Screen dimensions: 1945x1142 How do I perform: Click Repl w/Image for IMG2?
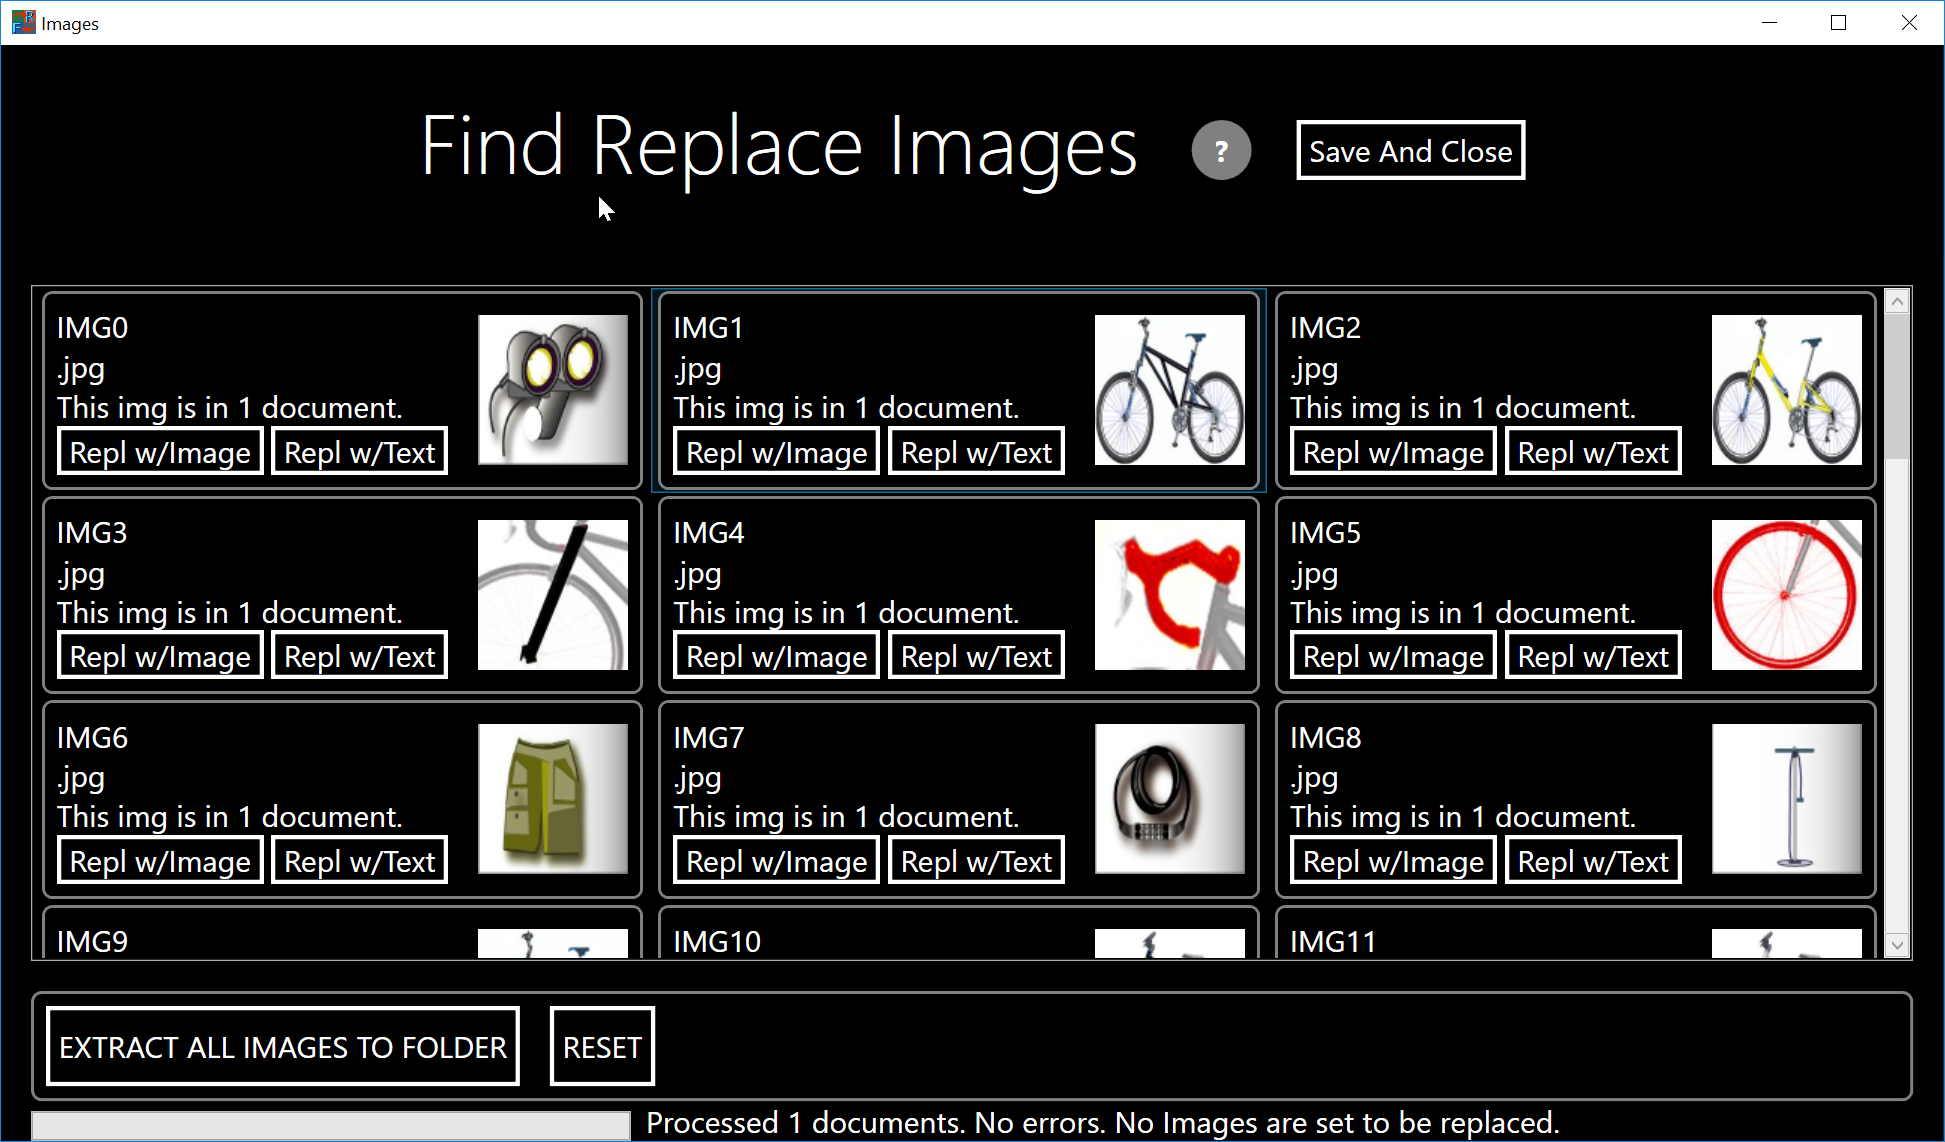pyautogui.click(x=1393, y=452)
